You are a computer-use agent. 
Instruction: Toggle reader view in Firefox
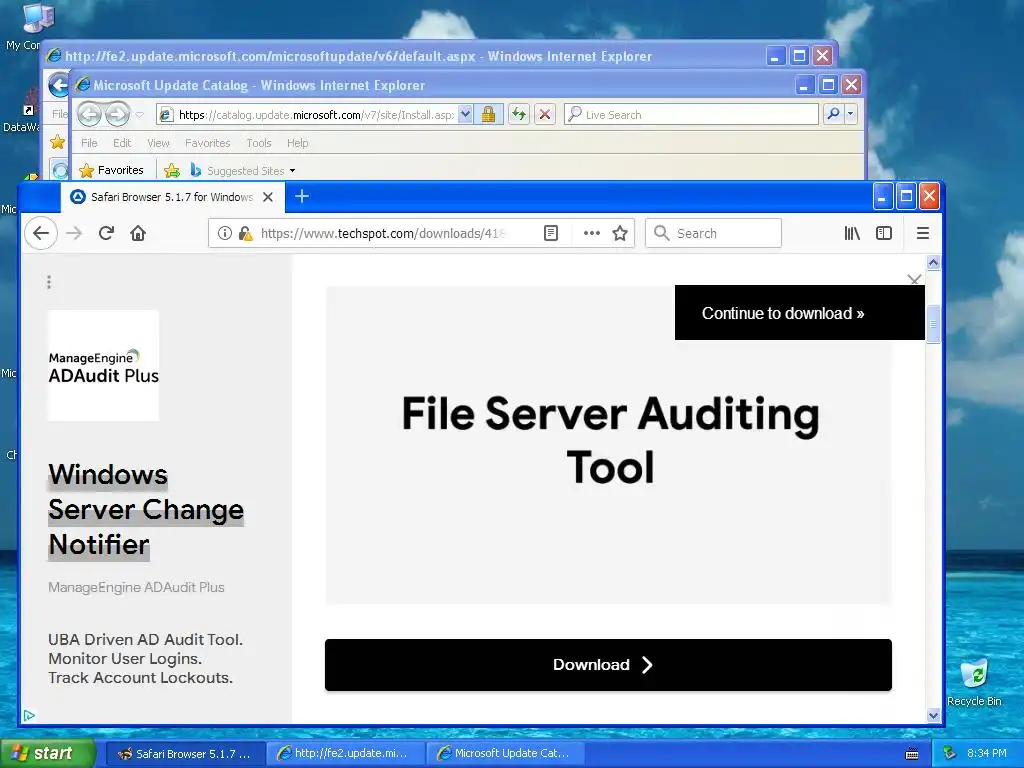(x=551, y=233)
